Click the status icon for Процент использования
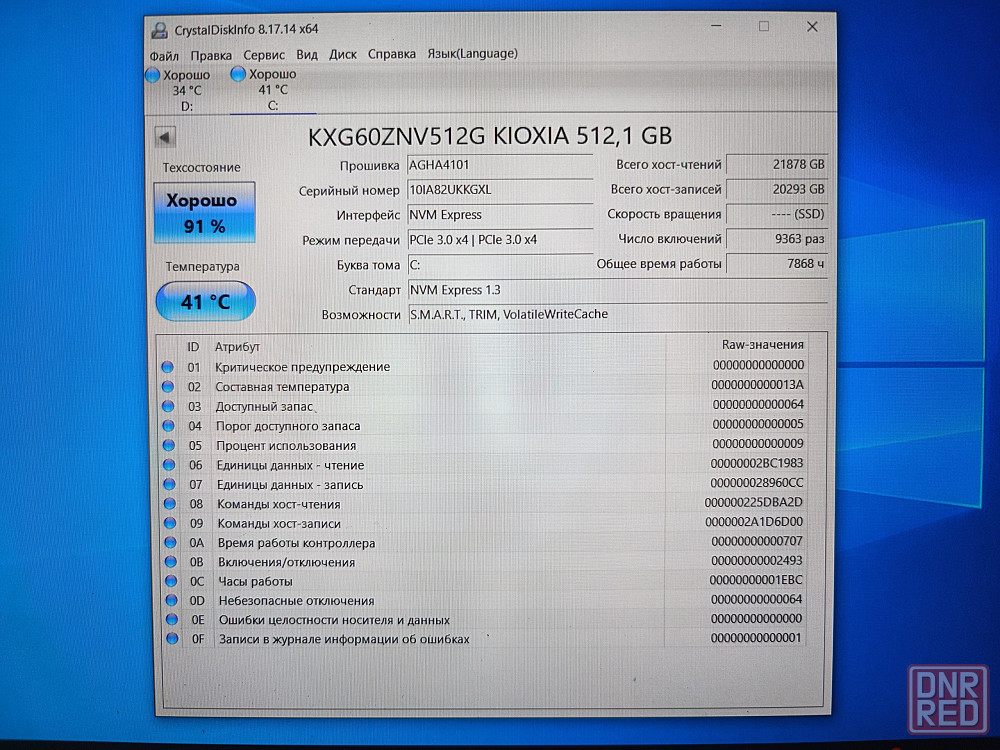The width and height of the screenshot is (1000, 750). [x=168, y=445]
